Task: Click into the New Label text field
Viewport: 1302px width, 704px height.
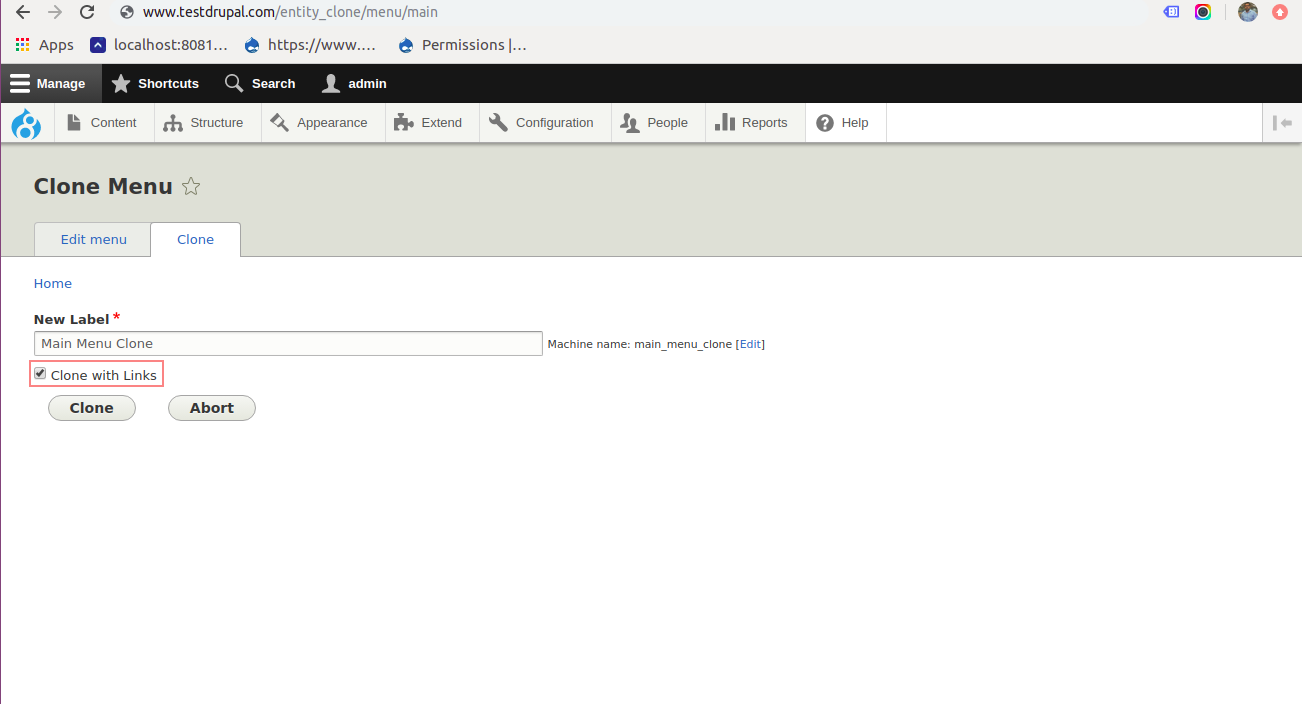Action: [288, 343]
